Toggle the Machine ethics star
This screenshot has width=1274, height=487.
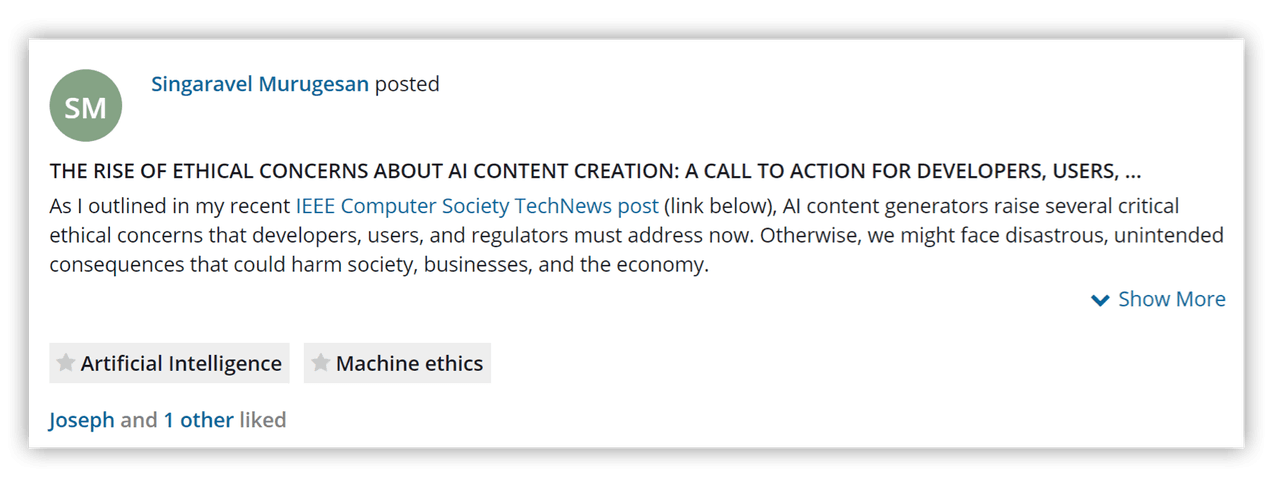(x=321, y=363)
